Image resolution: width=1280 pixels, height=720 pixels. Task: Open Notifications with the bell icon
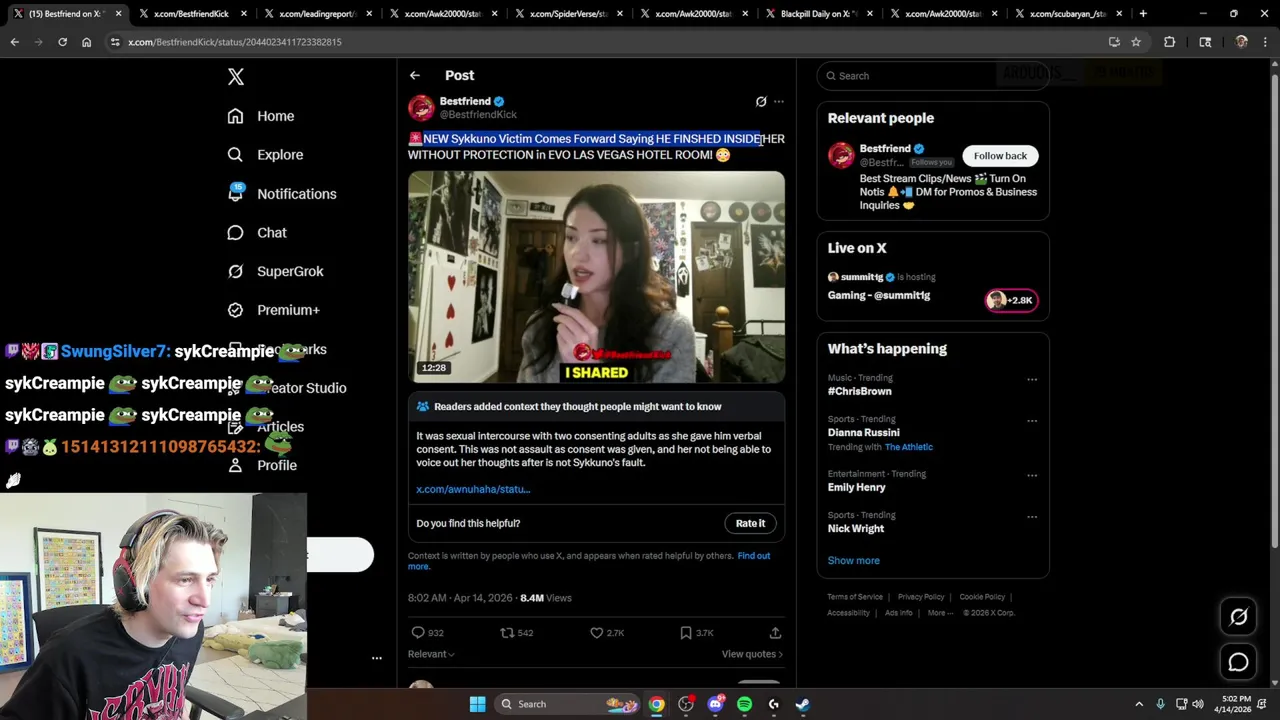coord(282,193)
